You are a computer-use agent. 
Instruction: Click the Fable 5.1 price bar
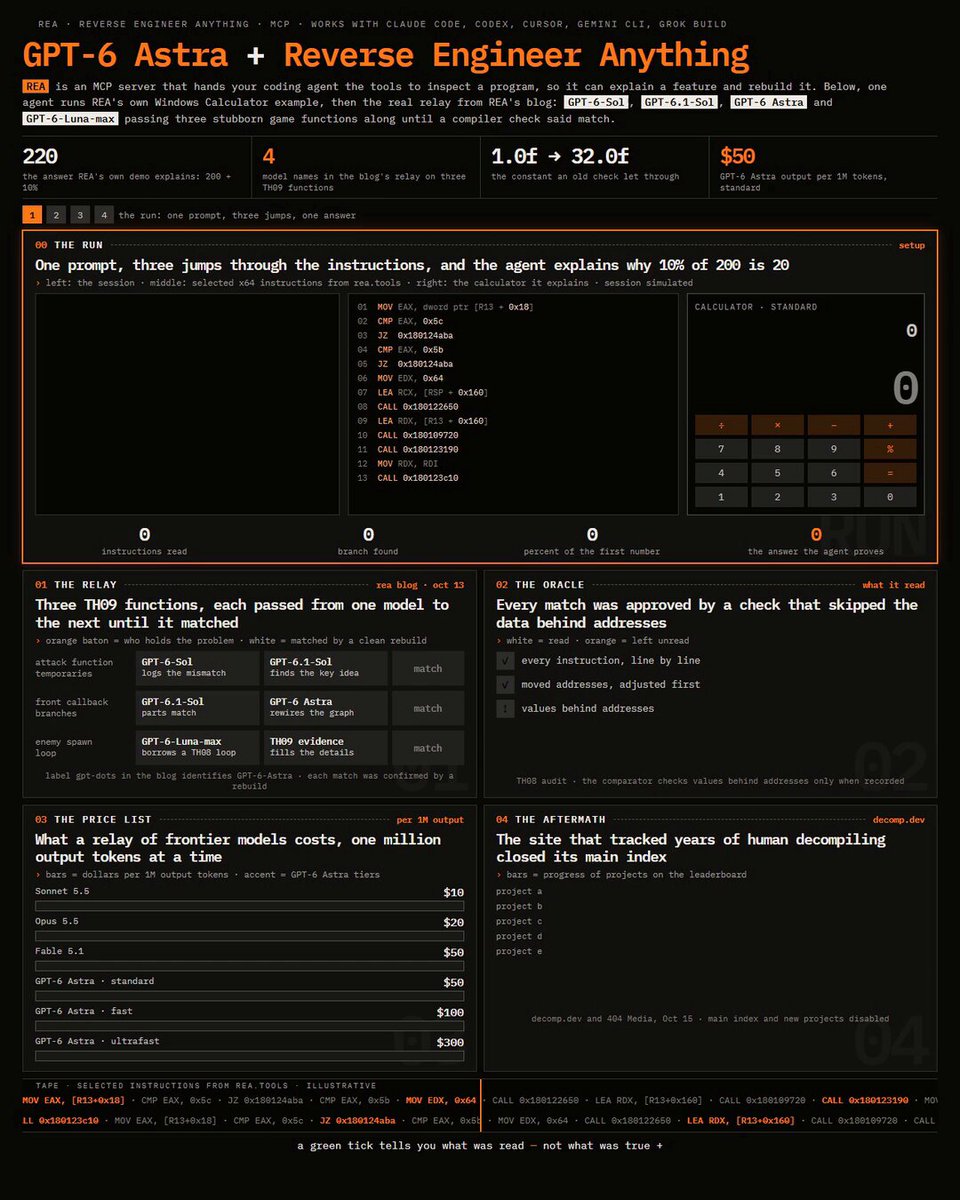tap(249, 966)
